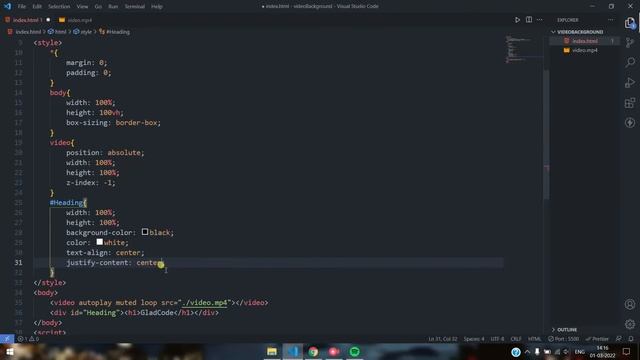Open the notifications bell in the status bar
The image size is (640, 360).
click(631, 339)
